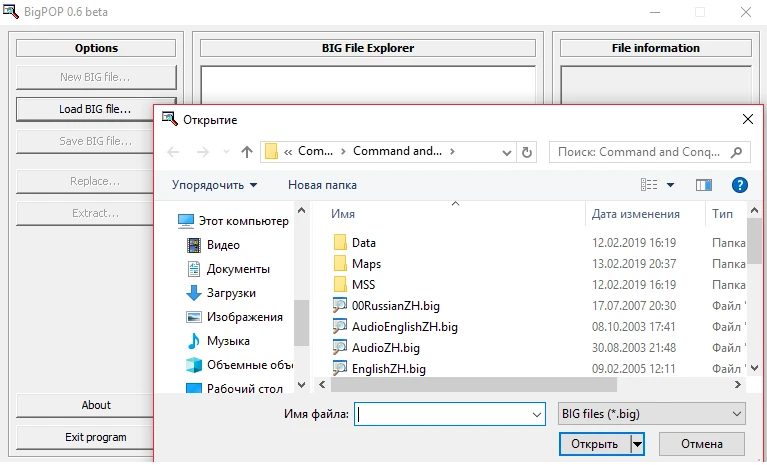Click the About button in BigPOP
This screenshot has height=465, width=767.
tap(96, 405)
